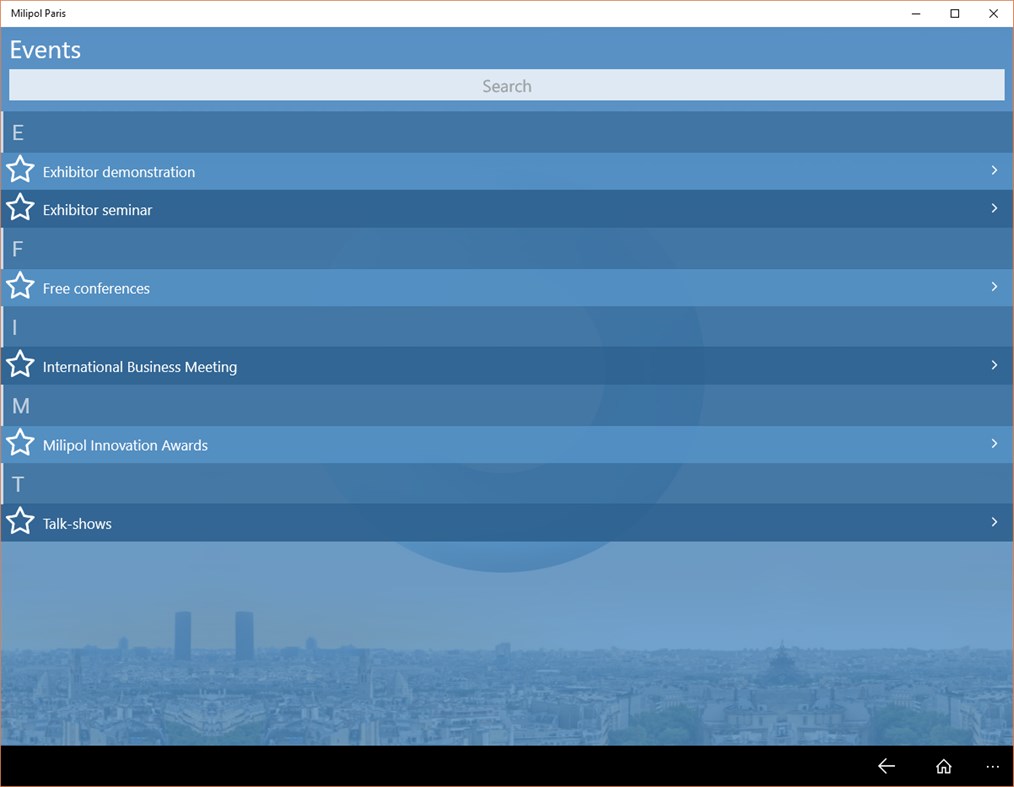Expand Exhibitor demonstration details via chevron
Image resolution: width=1014 pixels, height=787 pixels.
pyautogui.click(x=993, y=170)
